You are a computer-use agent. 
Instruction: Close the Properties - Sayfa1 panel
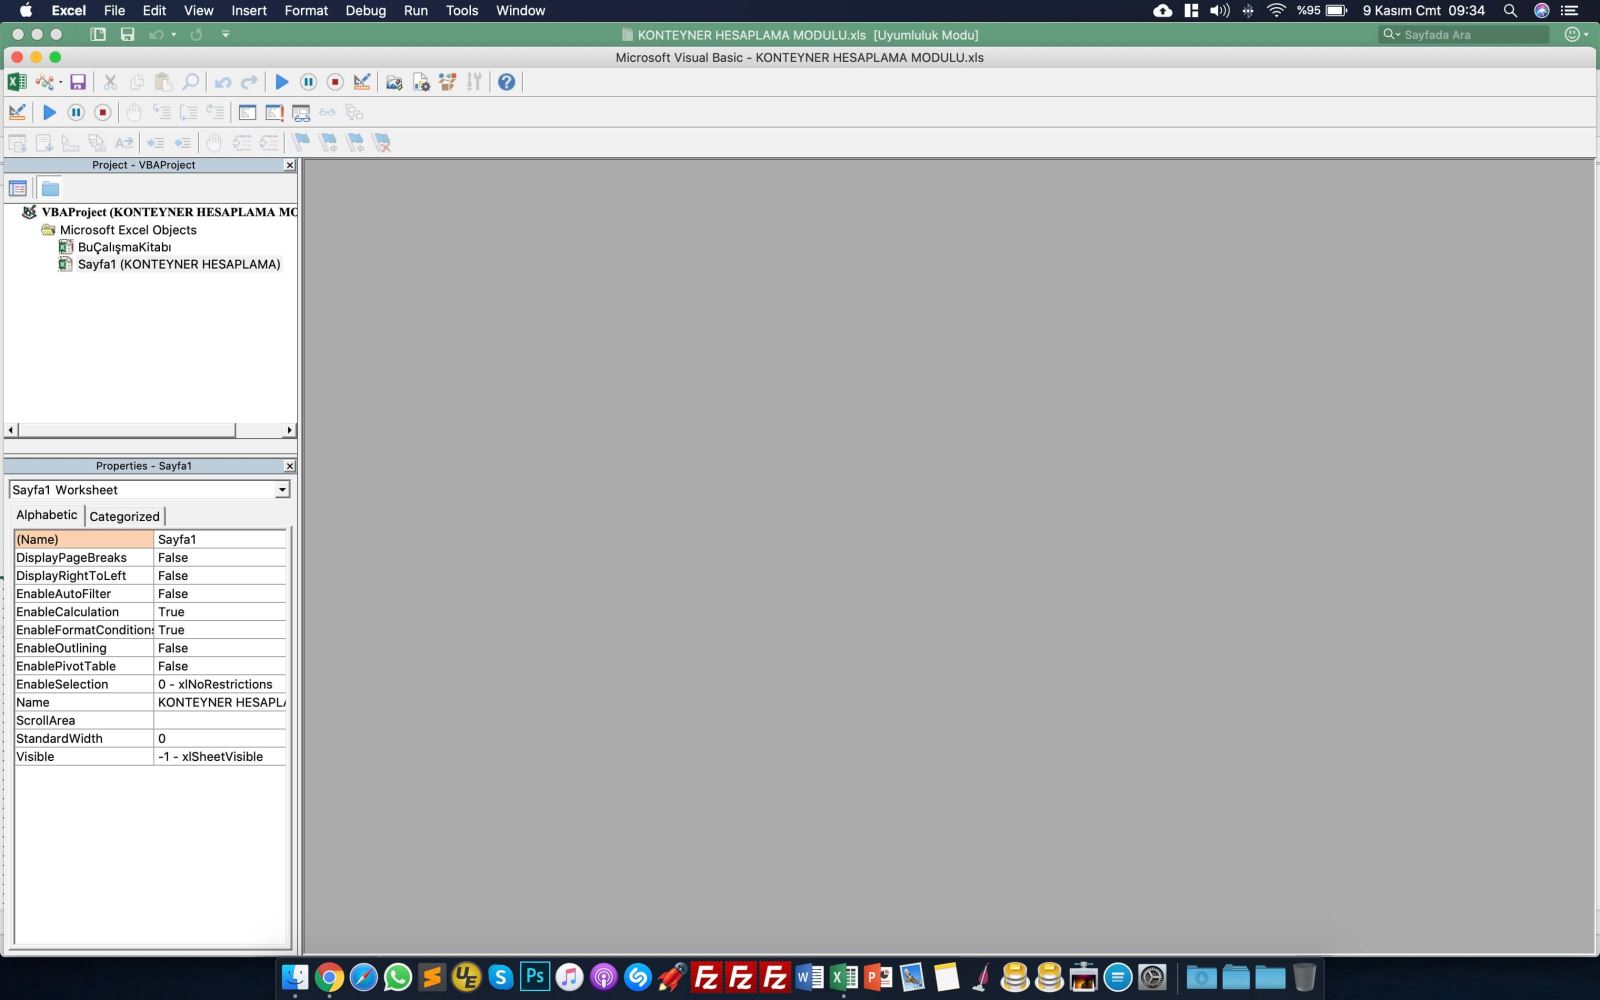pos(290,466)
